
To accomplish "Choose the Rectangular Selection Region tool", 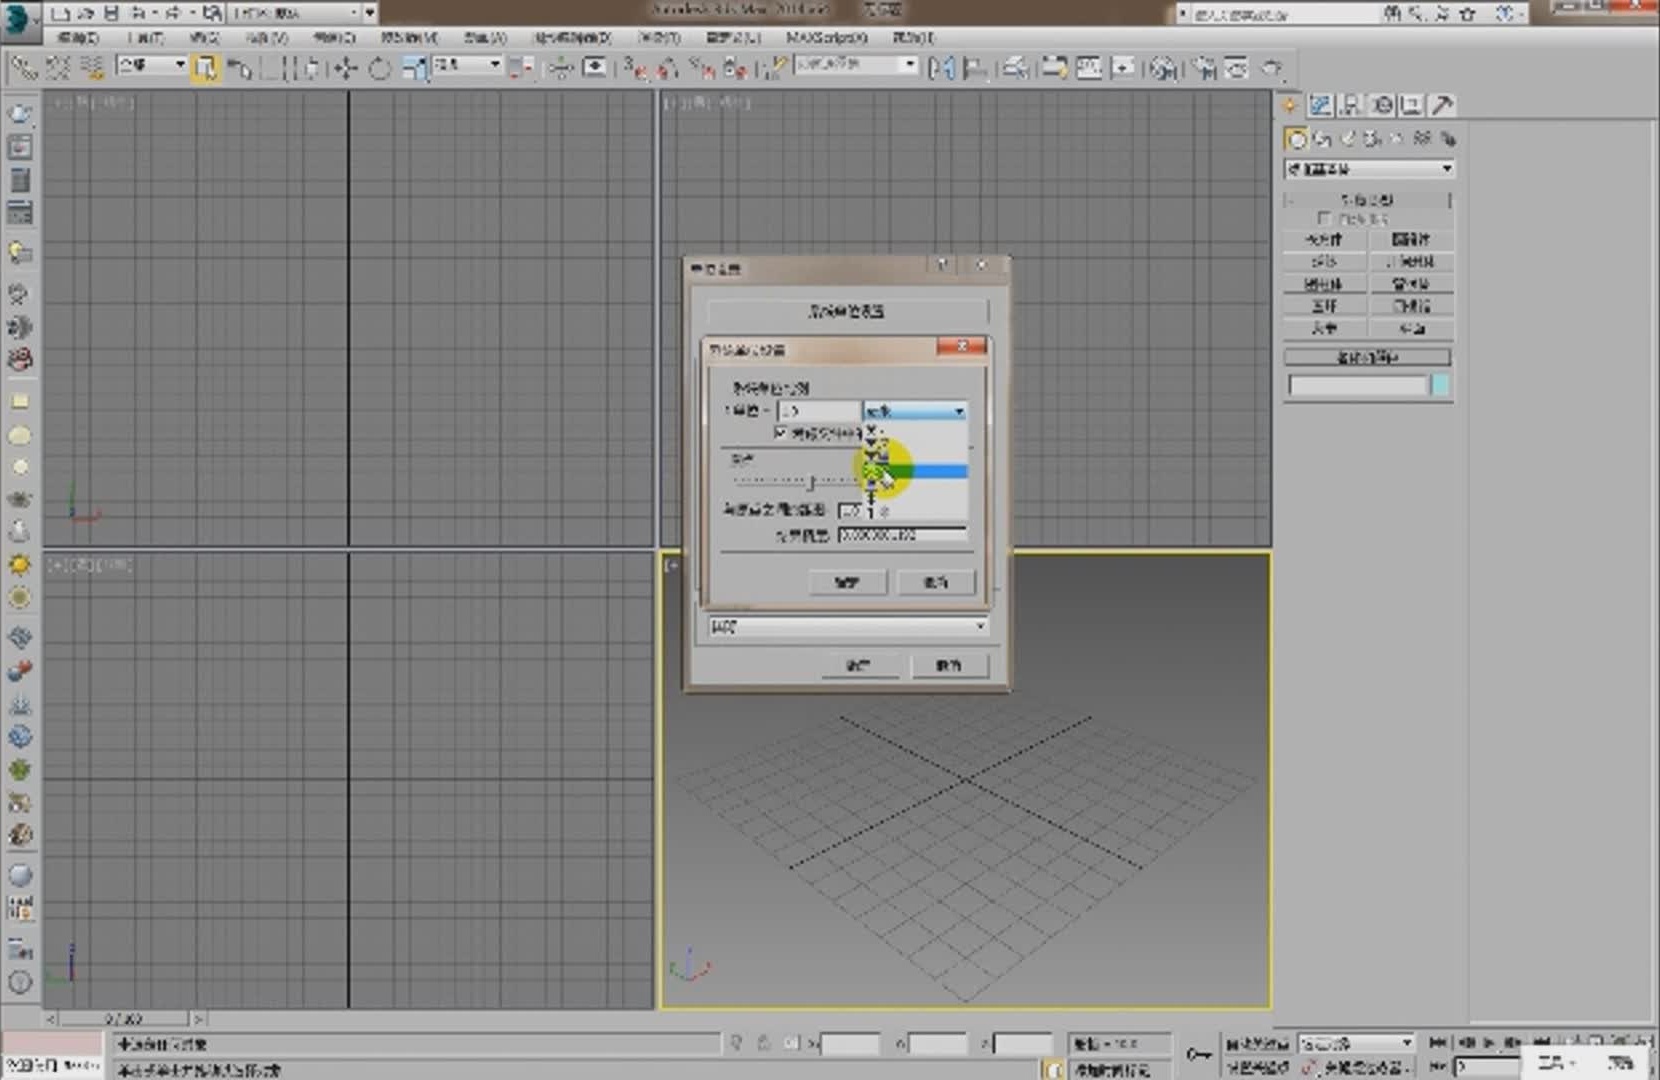I will tap(271, 68).
